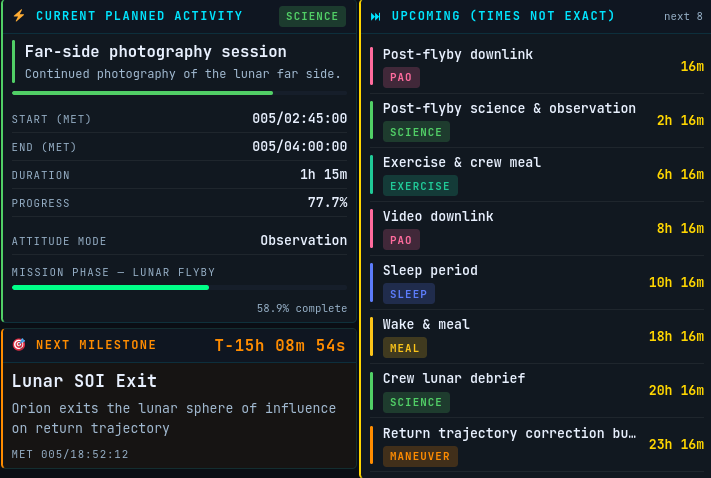Click the 'MET 005/18:52:12' milestone time
This screenshot has height=478, width=711.
click(70, 454)
